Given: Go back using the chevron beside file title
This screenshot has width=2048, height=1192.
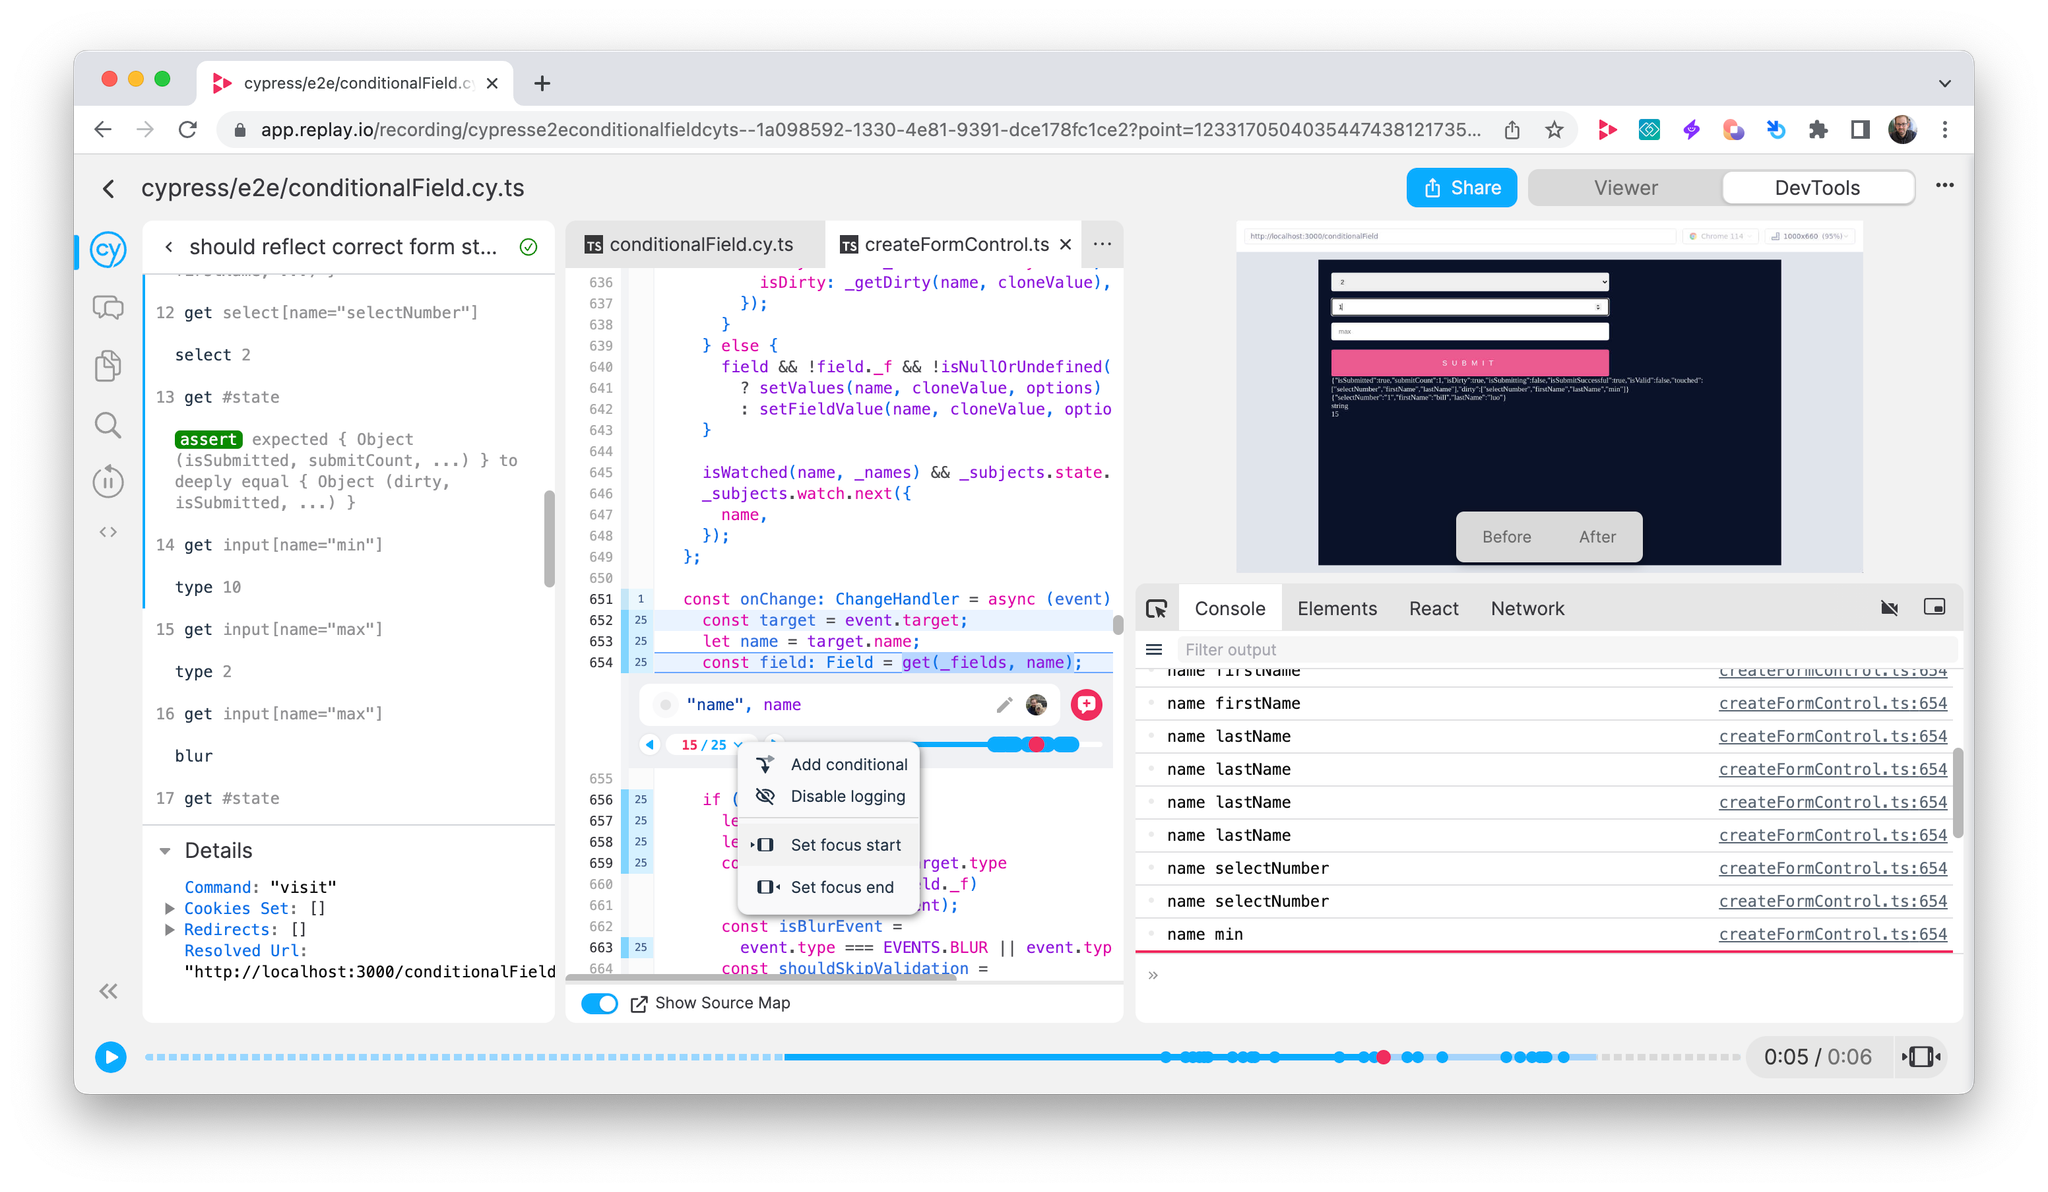Looking at the screenshot, I should point(108,188).
